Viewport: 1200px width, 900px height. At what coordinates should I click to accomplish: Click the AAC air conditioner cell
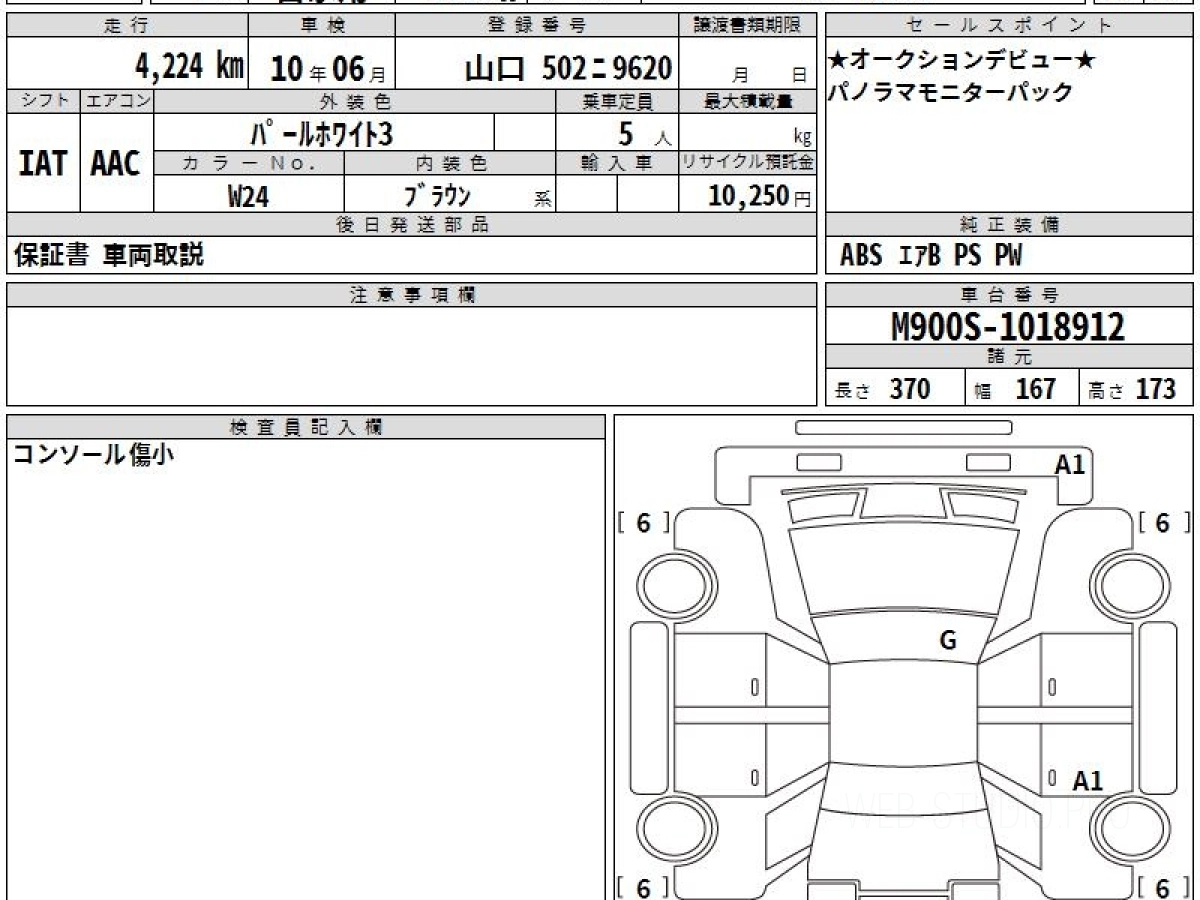coord(116,163)
